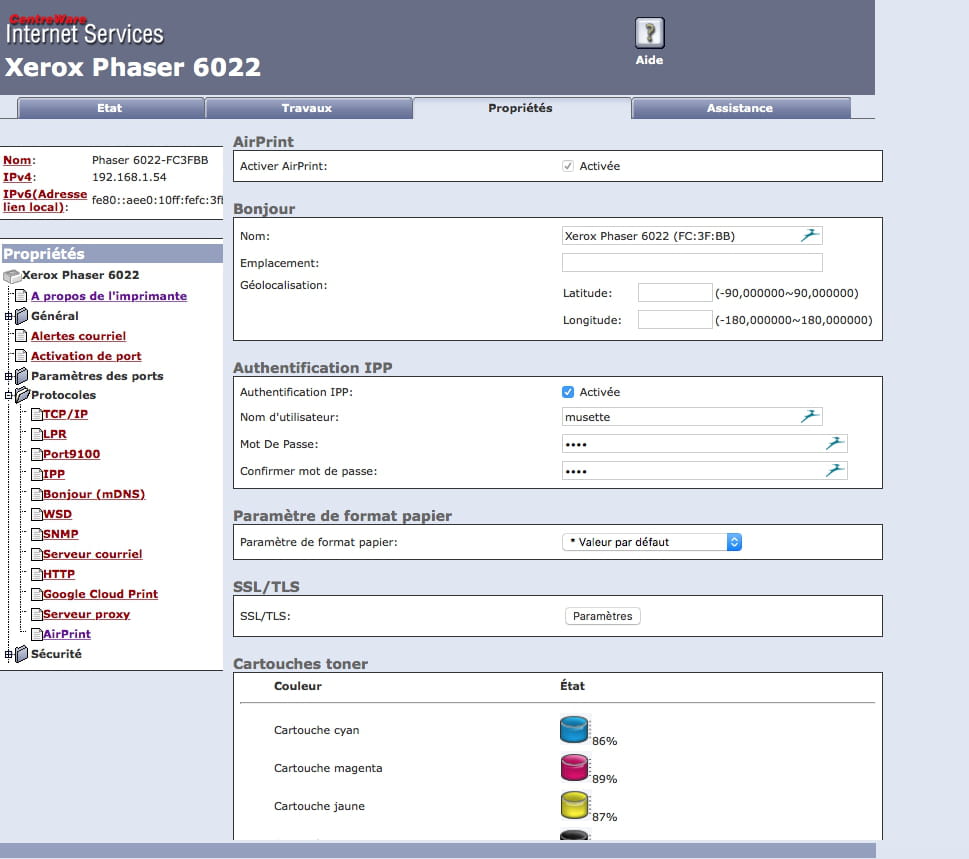Open the Paramètre de format papier dropdown
This screenshot has height=859, width=969.
click(652, 542)
